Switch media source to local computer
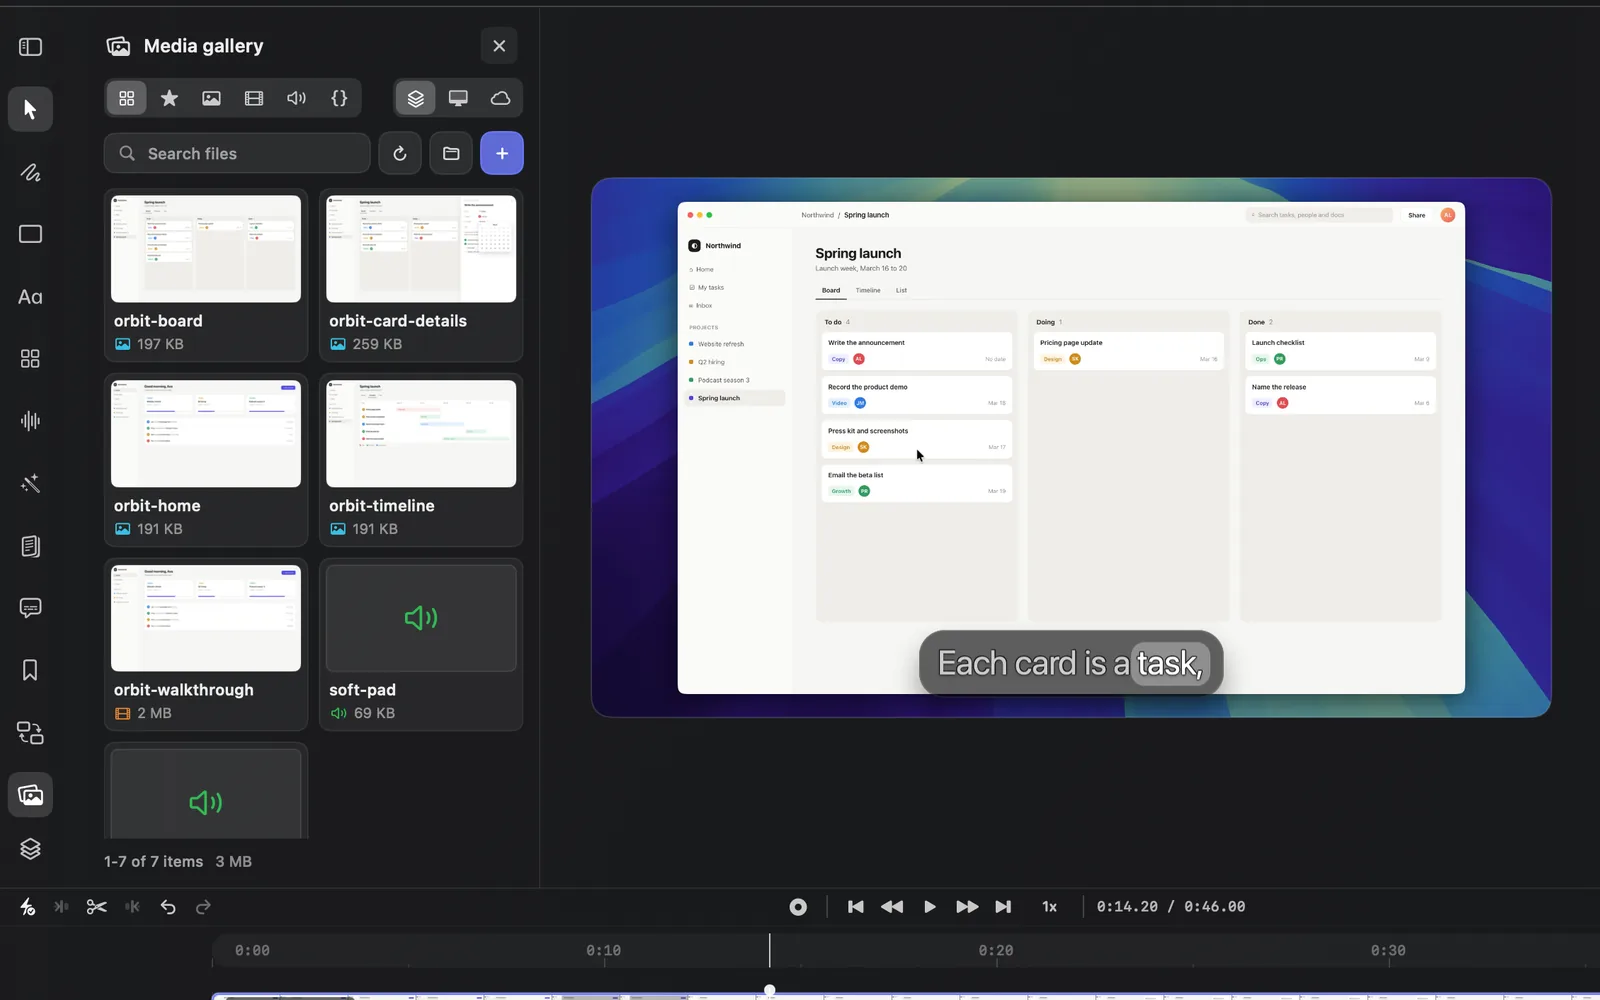 click(458, 98)
